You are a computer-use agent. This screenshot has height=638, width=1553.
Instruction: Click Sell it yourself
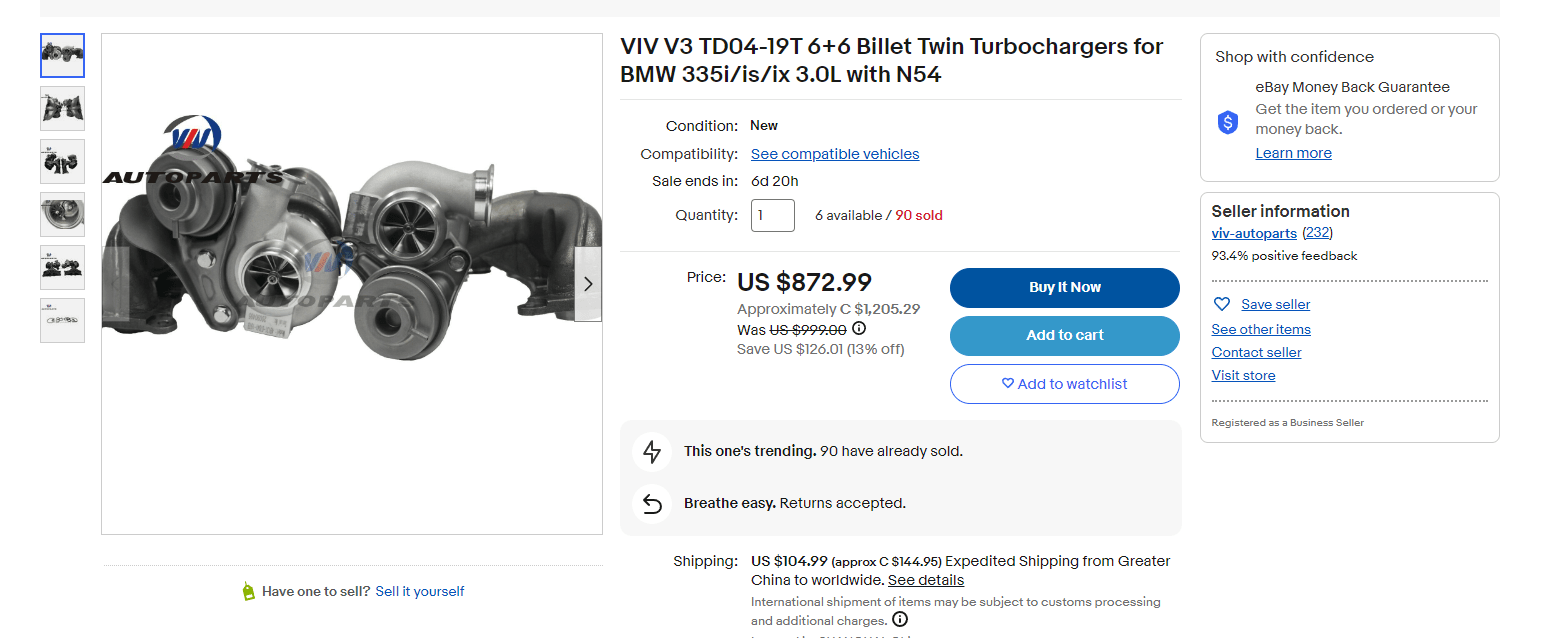[419, 591]
